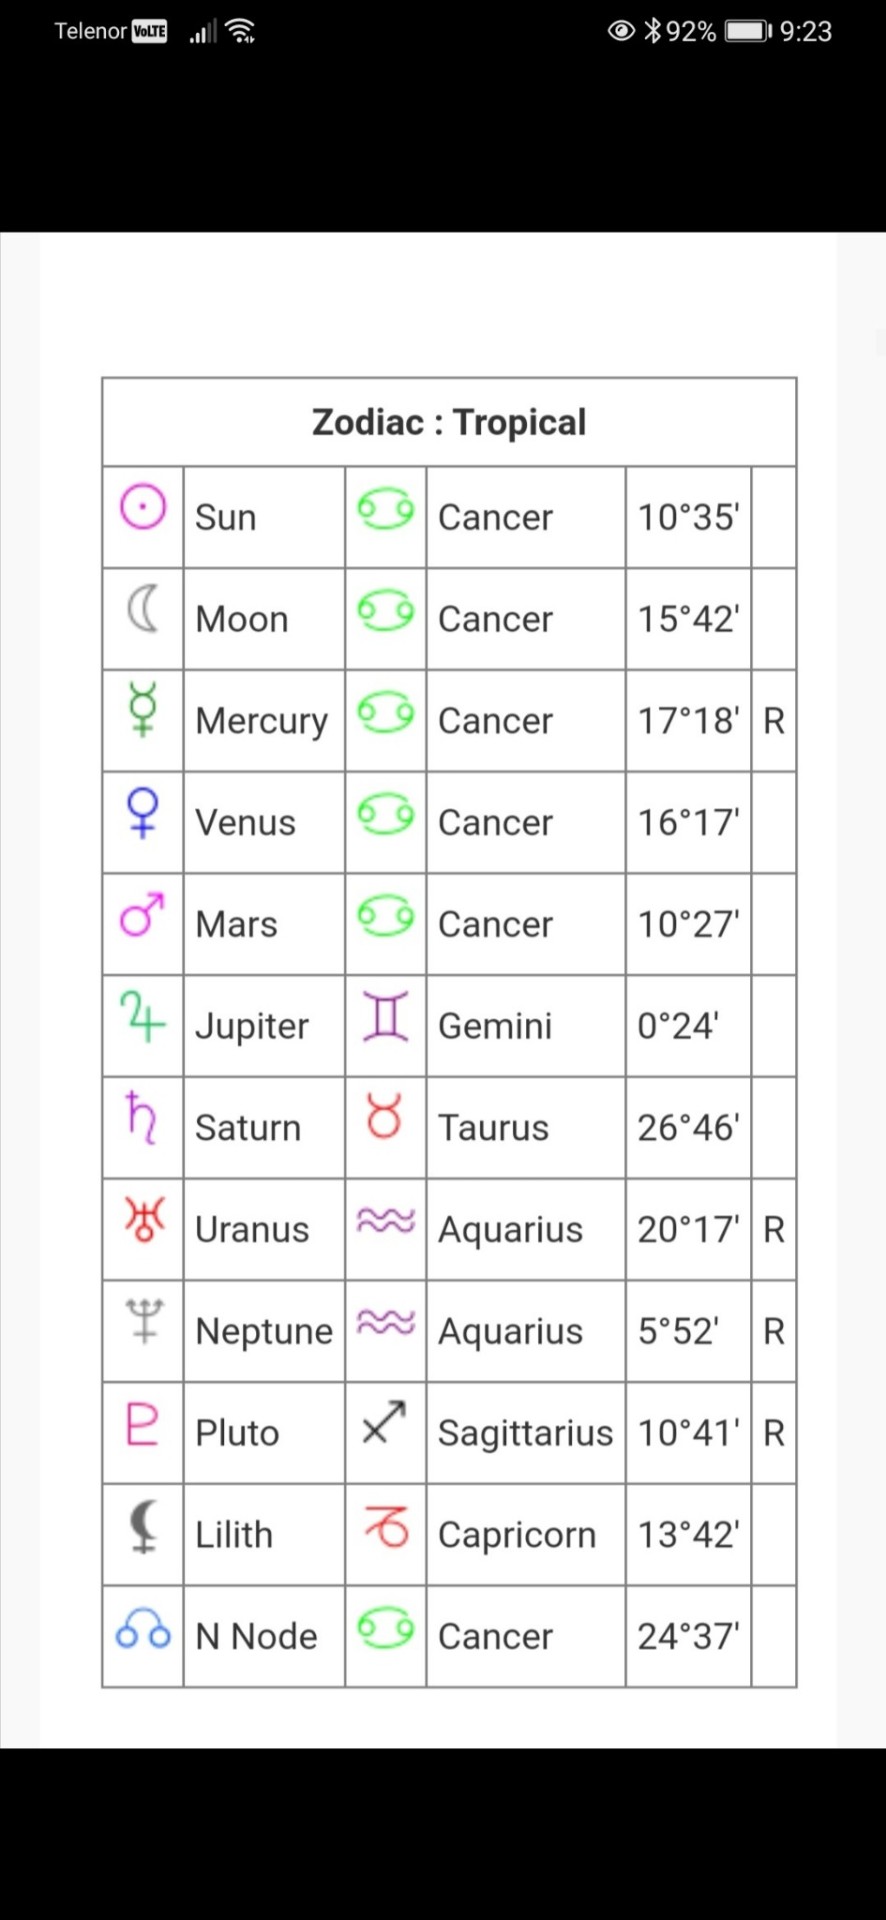886x1920 pixels.
Task: Select the Sagittarius text in Pluto row
Action: [525, 1433]
